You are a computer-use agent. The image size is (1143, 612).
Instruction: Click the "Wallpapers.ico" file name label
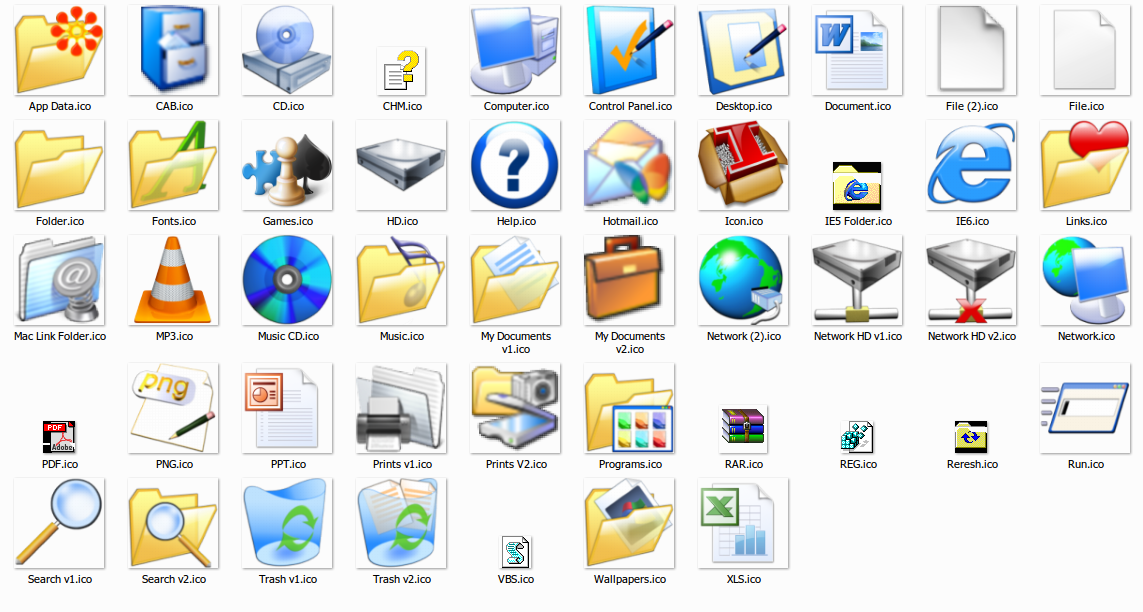(x=630, y=580)
